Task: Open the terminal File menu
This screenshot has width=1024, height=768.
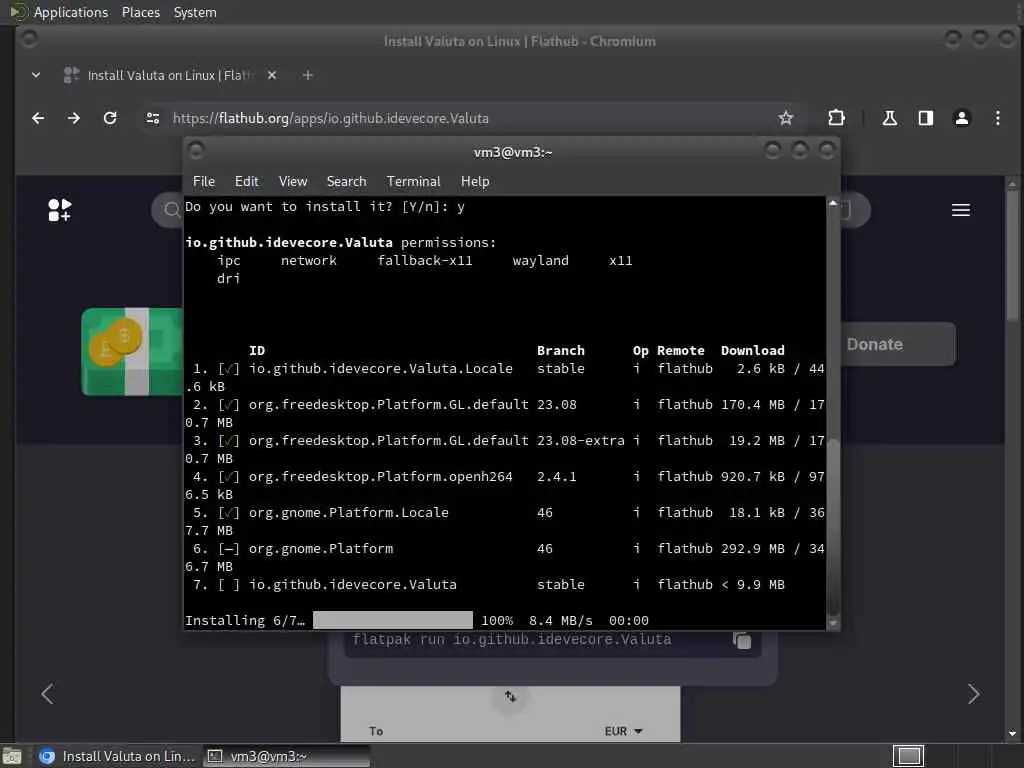Action: [x=204, y=182]
